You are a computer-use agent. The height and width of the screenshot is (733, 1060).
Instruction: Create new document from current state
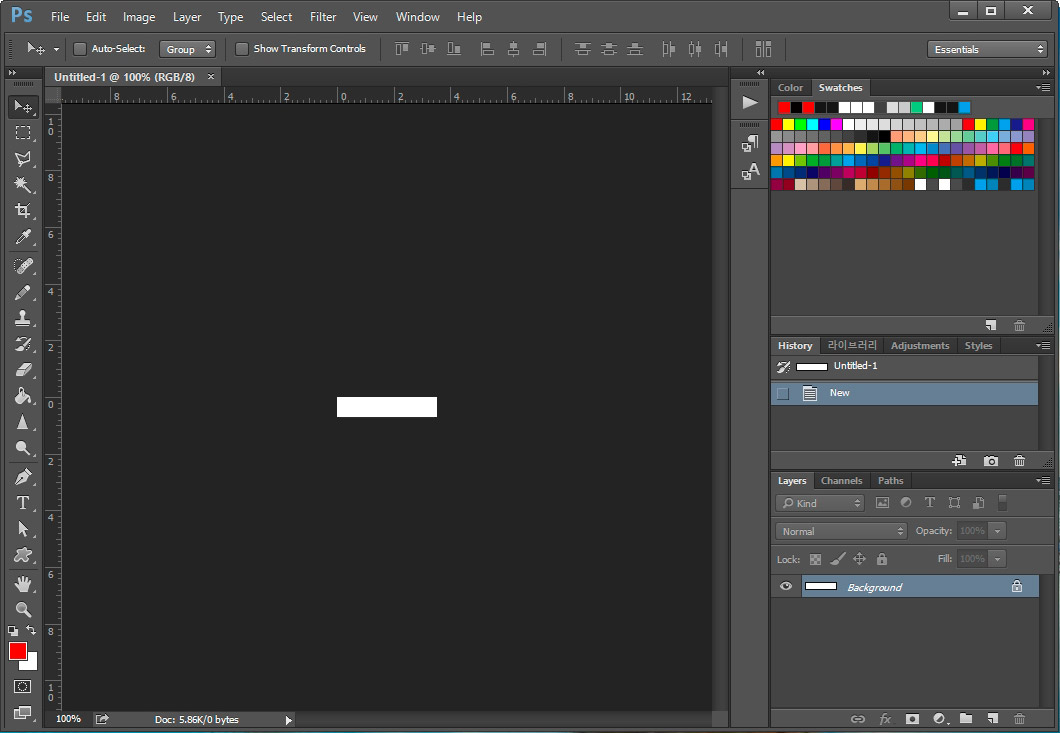(x=959, y=461)
